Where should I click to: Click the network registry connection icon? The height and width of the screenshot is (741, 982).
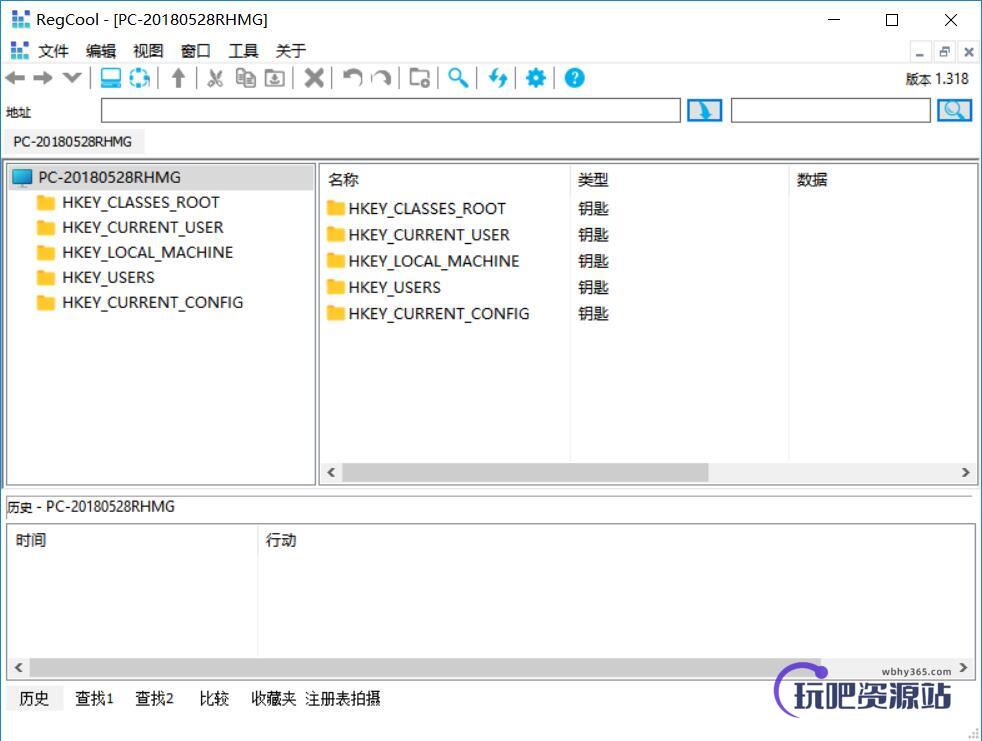coord(139,78)
